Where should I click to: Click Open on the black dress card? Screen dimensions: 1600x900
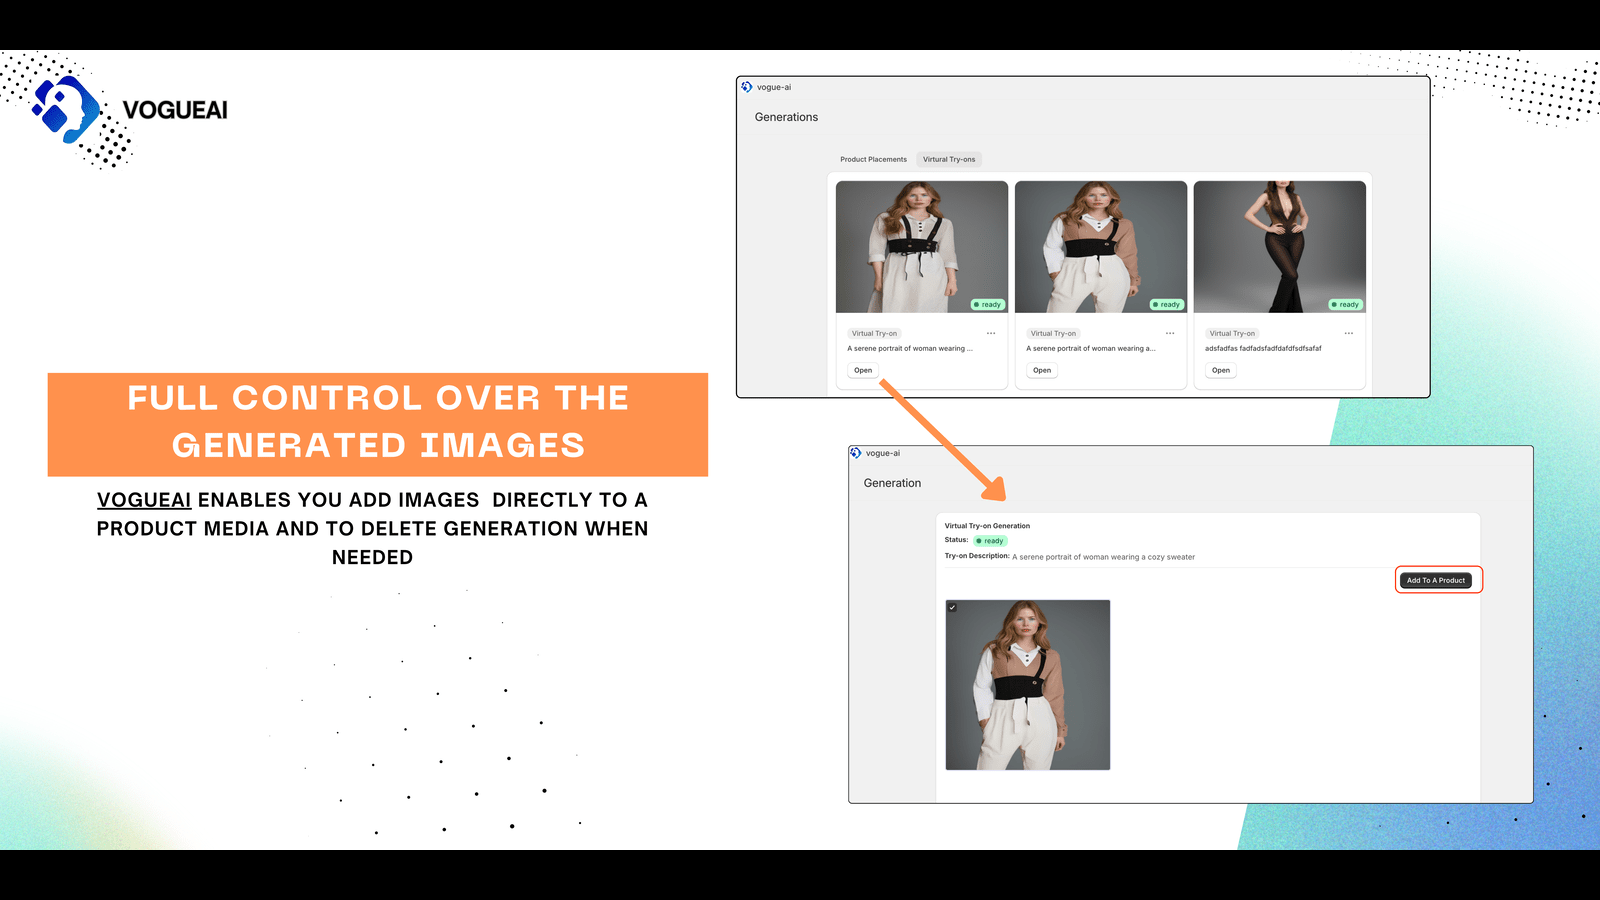tap(1220, 370)
